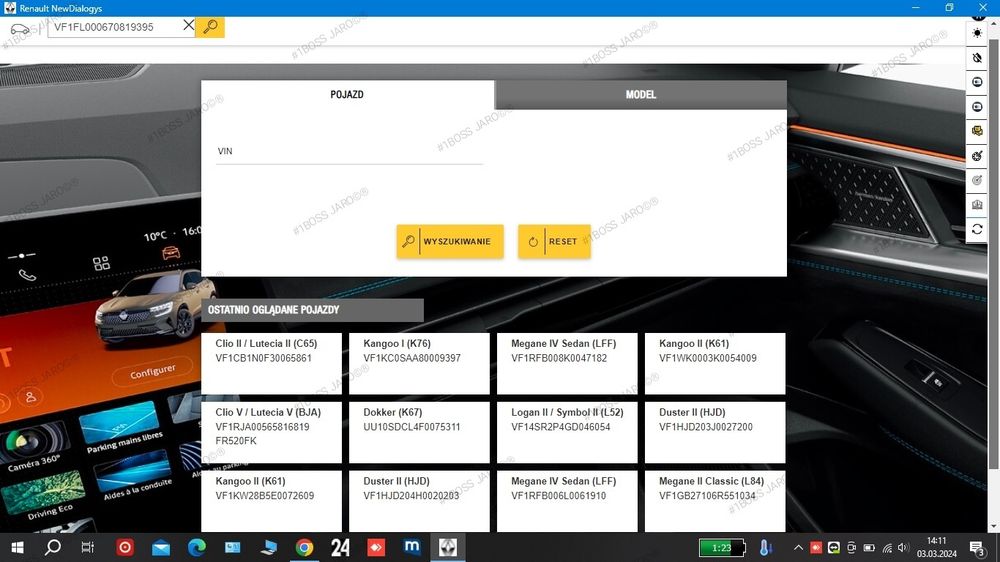Open the book-shaped sidebar icon
This screenshot has height=562, width=1000.
pyautogui.click(x=977, y=205)
